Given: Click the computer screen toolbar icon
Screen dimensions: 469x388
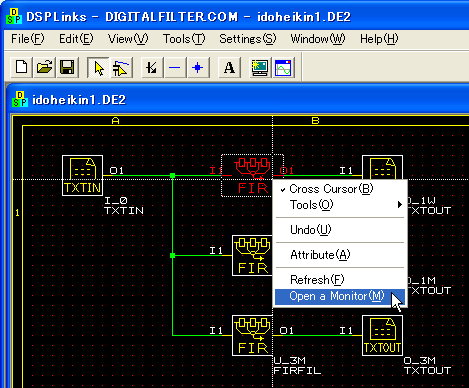Looking at the screenshot, I should tap(260, 67).
